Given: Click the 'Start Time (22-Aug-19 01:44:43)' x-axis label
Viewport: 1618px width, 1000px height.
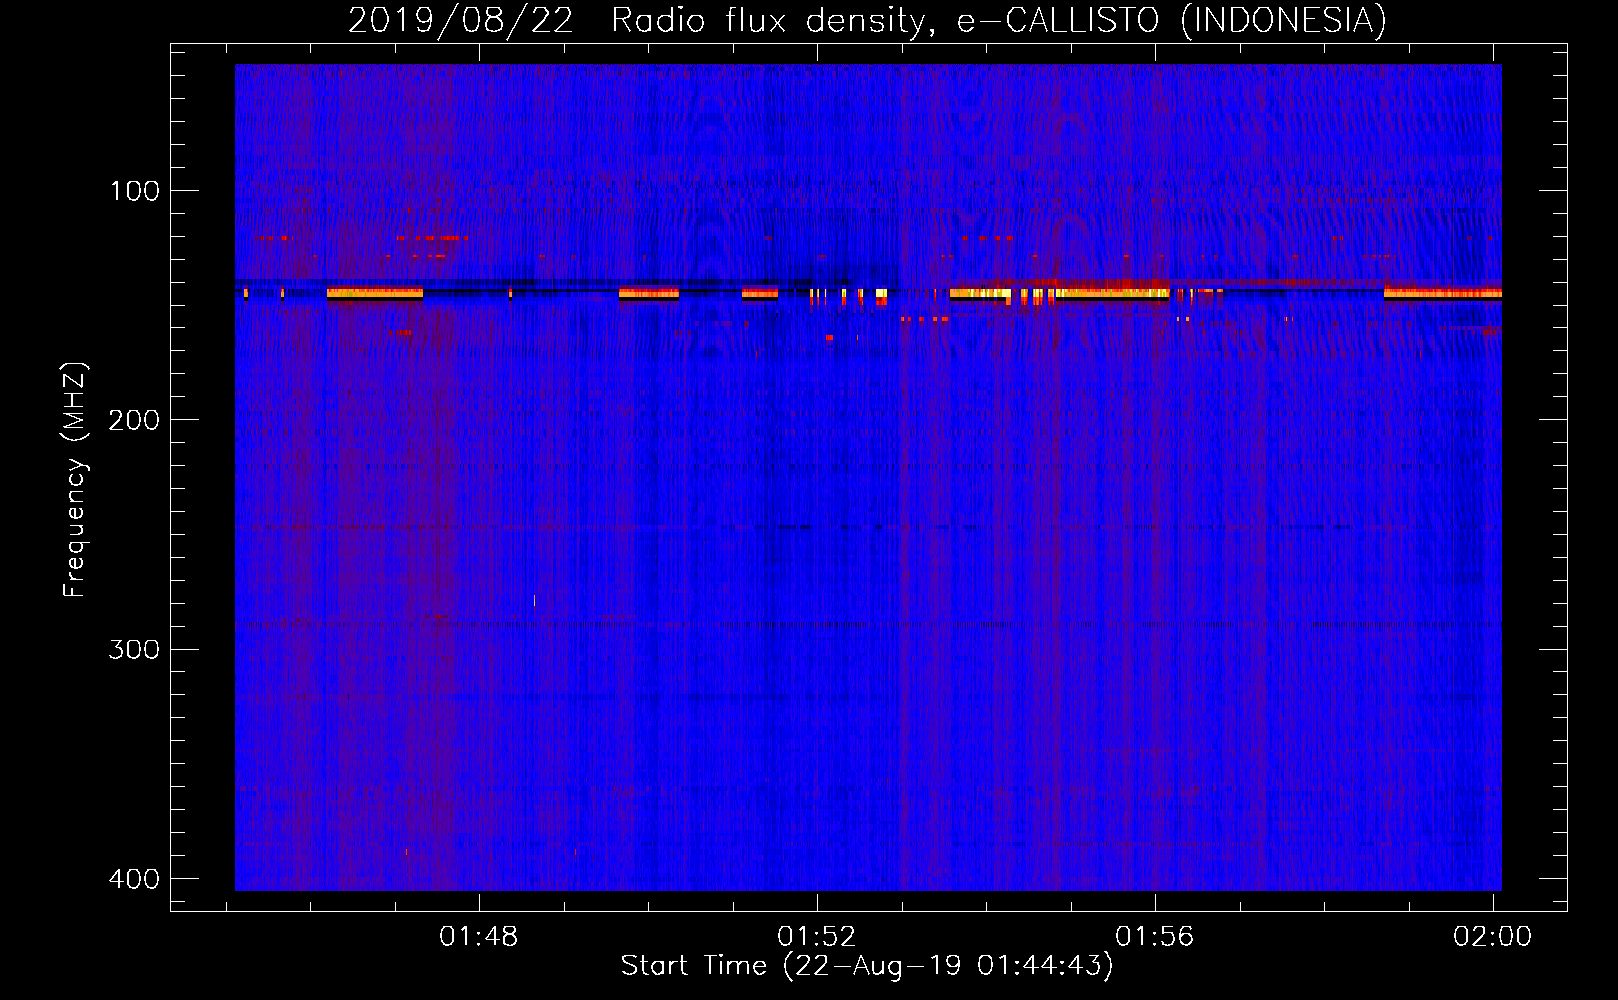Looking at the screenshot, I should pyautogui.click(x=867, y=966).
